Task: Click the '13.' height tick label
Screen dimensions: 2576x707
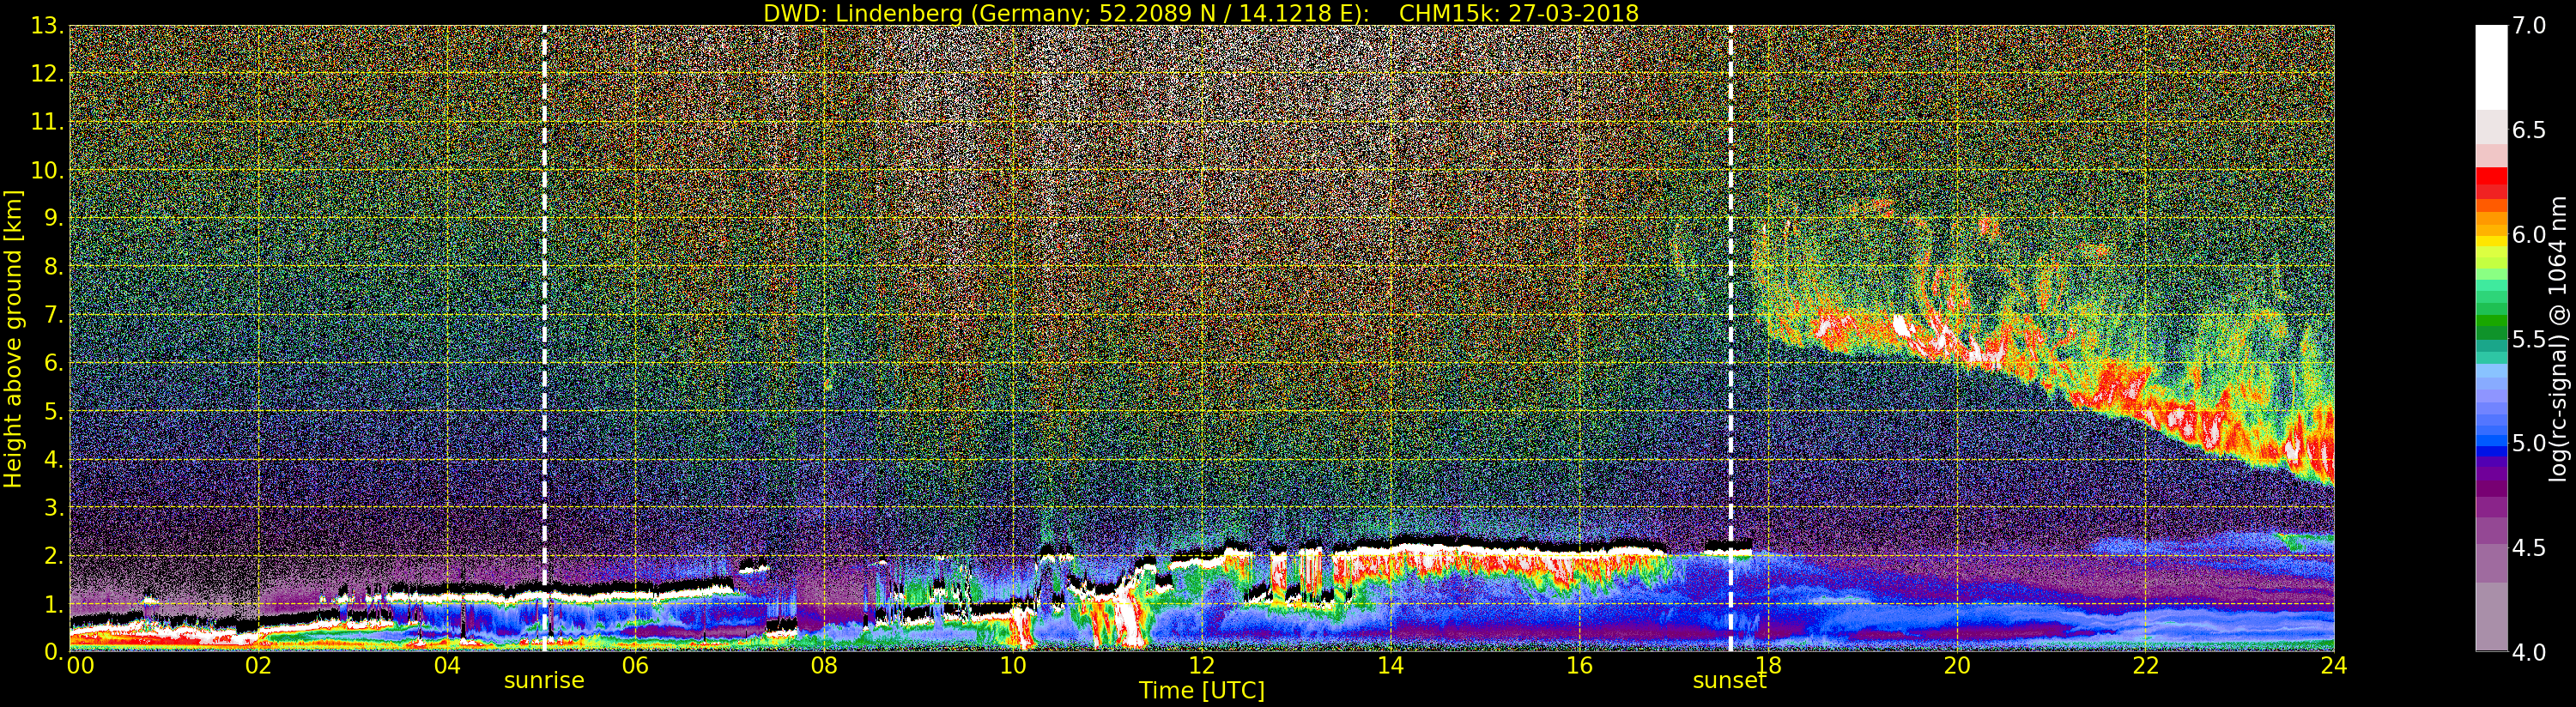Action: [x=47, y=26]
